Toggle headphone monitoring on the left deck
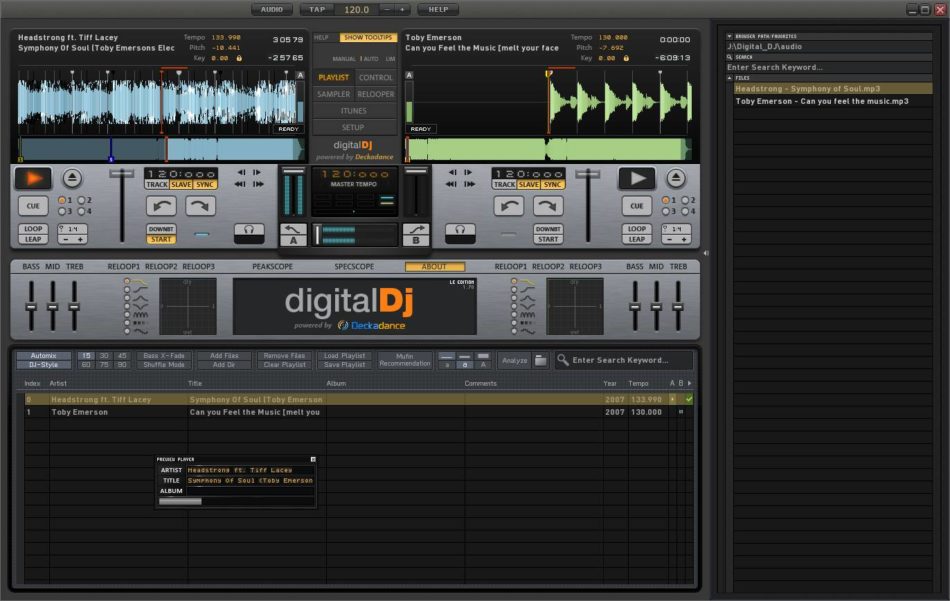 [249, 233]
